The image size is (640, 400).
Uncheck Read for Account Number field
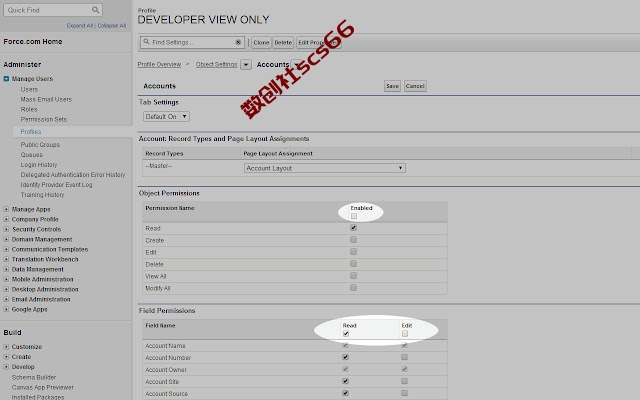(345, 357)
